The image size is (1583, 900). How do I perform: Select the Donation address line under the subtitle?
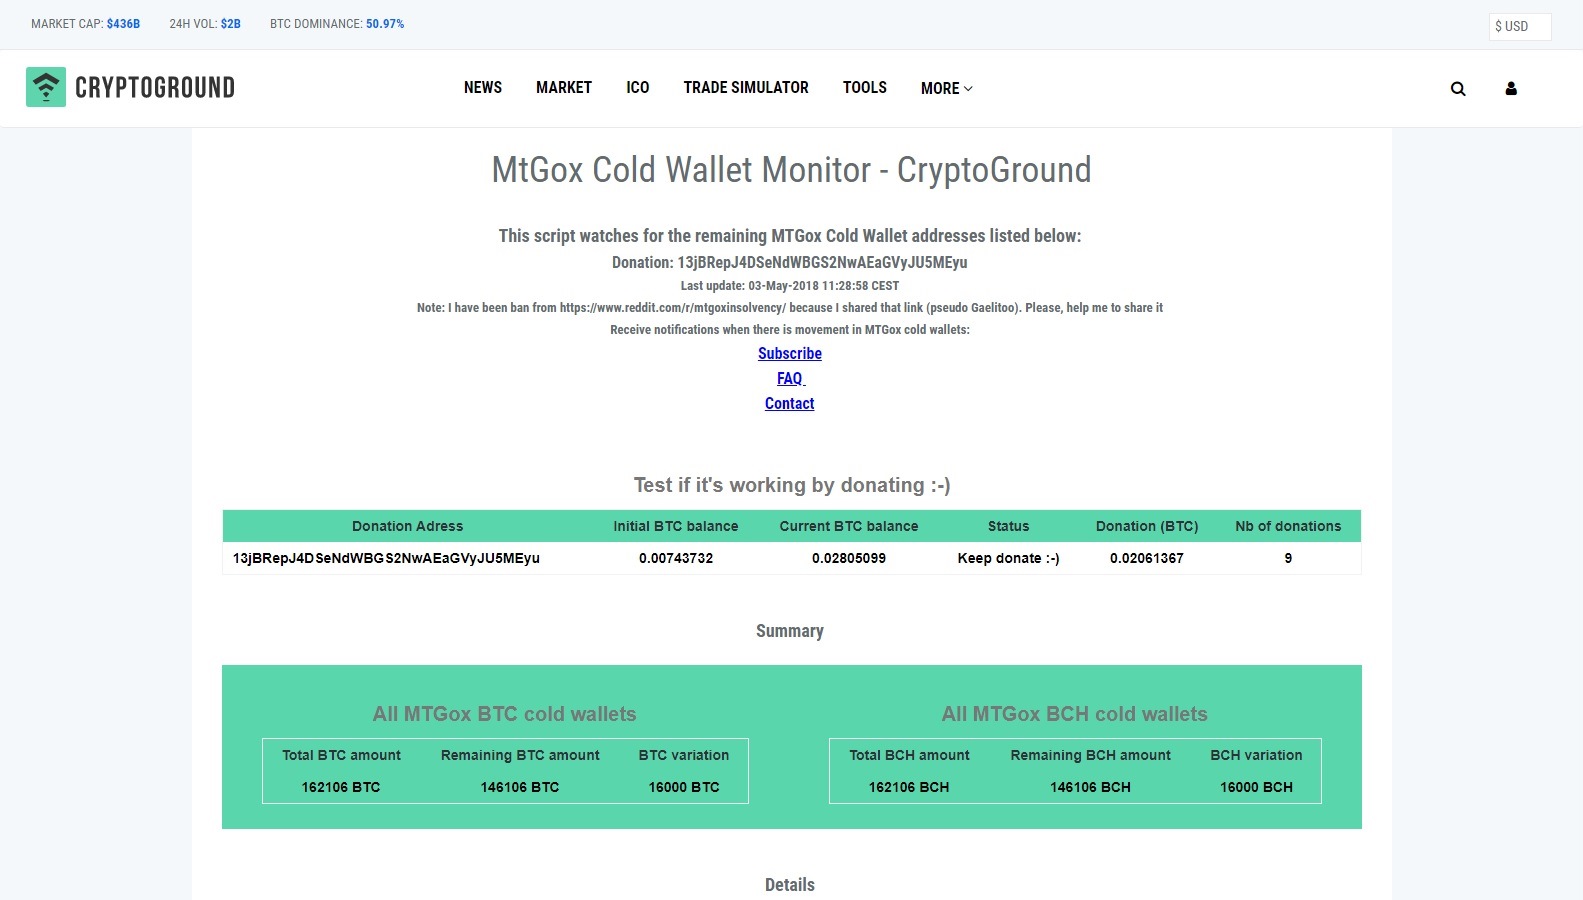click(x=790, y=262)
